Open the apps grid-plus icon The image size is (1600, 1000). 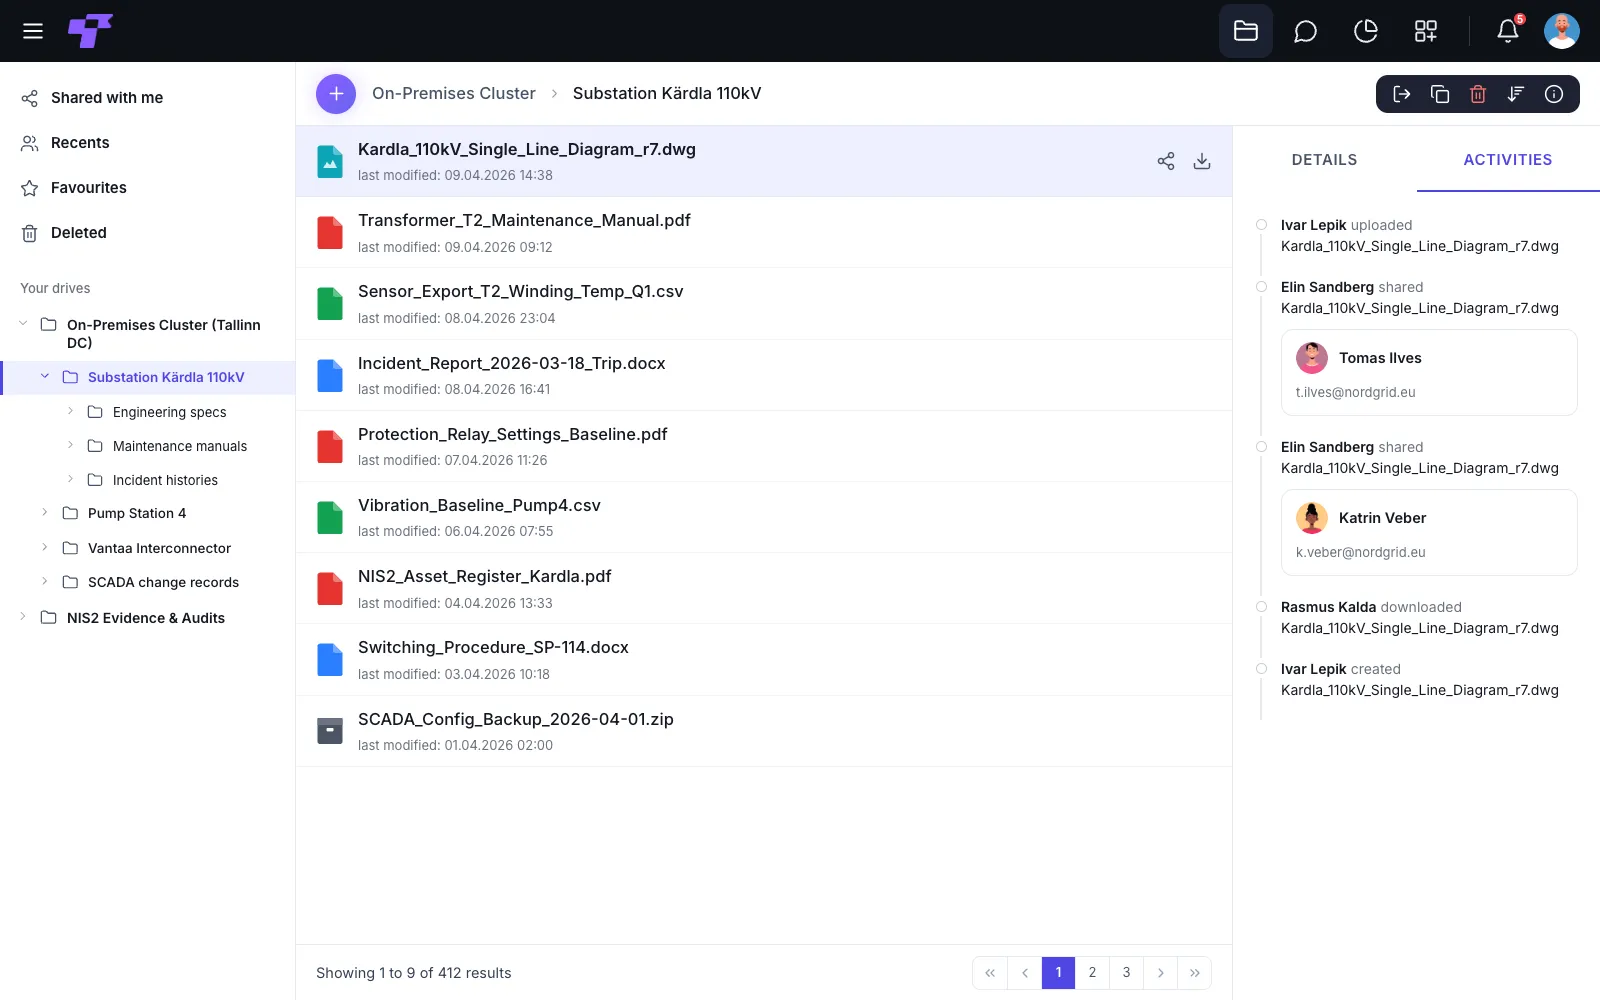[1426, 31]
